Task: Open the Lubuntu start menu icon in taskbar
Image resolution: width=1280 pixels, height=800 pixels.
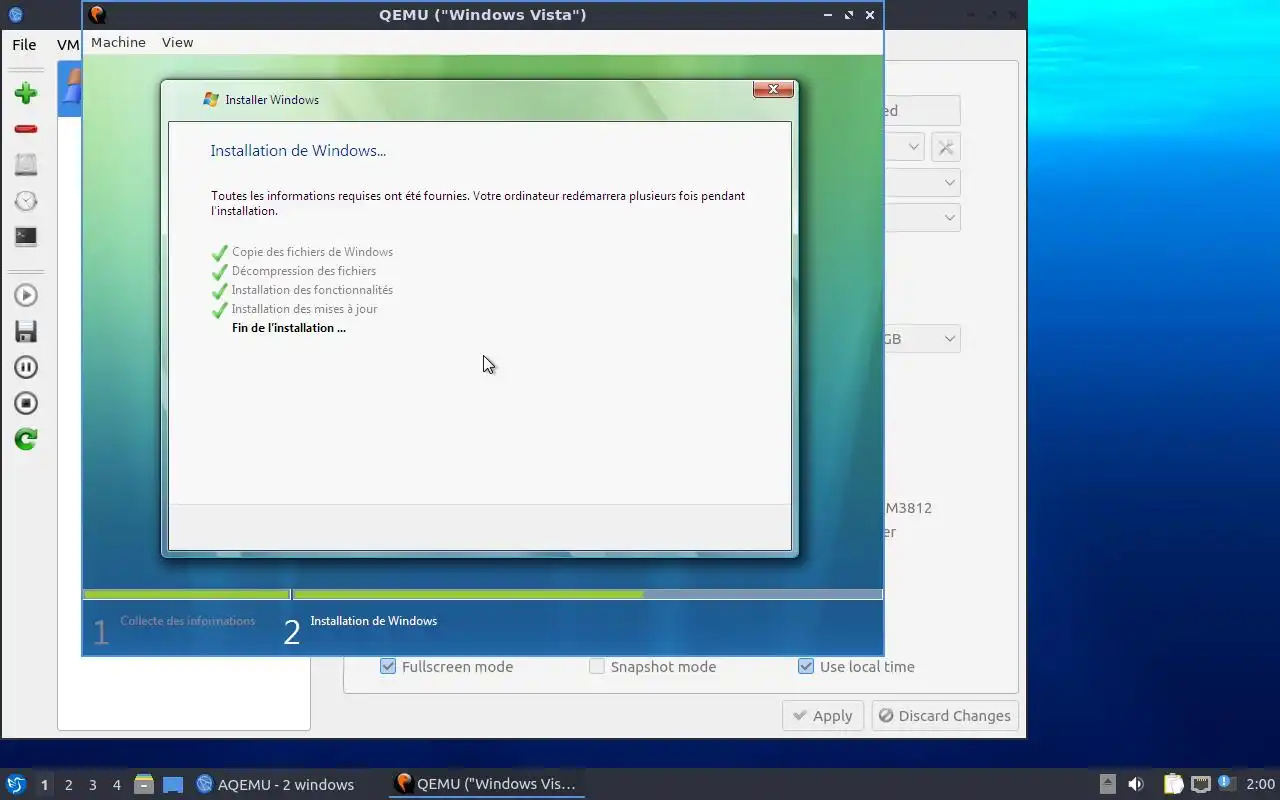Action: (x=15, y=784)
